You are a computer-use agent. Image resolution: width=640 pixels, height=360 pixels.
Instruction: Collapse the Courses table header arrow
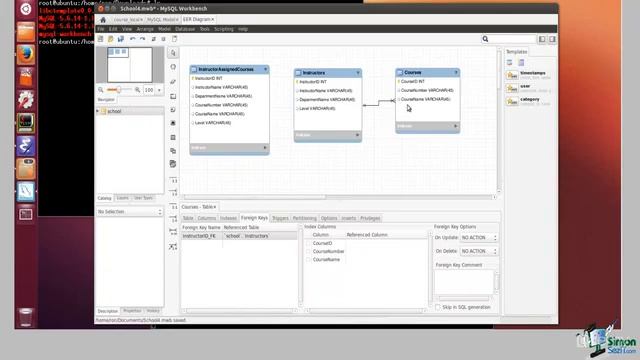[x=456, y=72]
